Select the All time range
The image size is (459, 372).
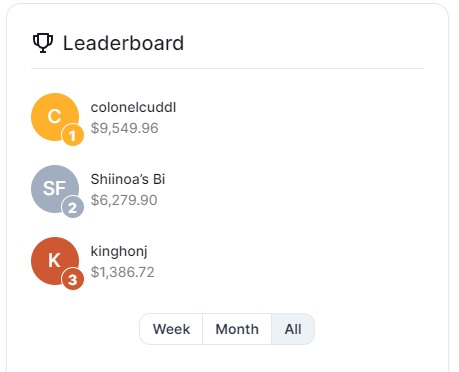293,329
